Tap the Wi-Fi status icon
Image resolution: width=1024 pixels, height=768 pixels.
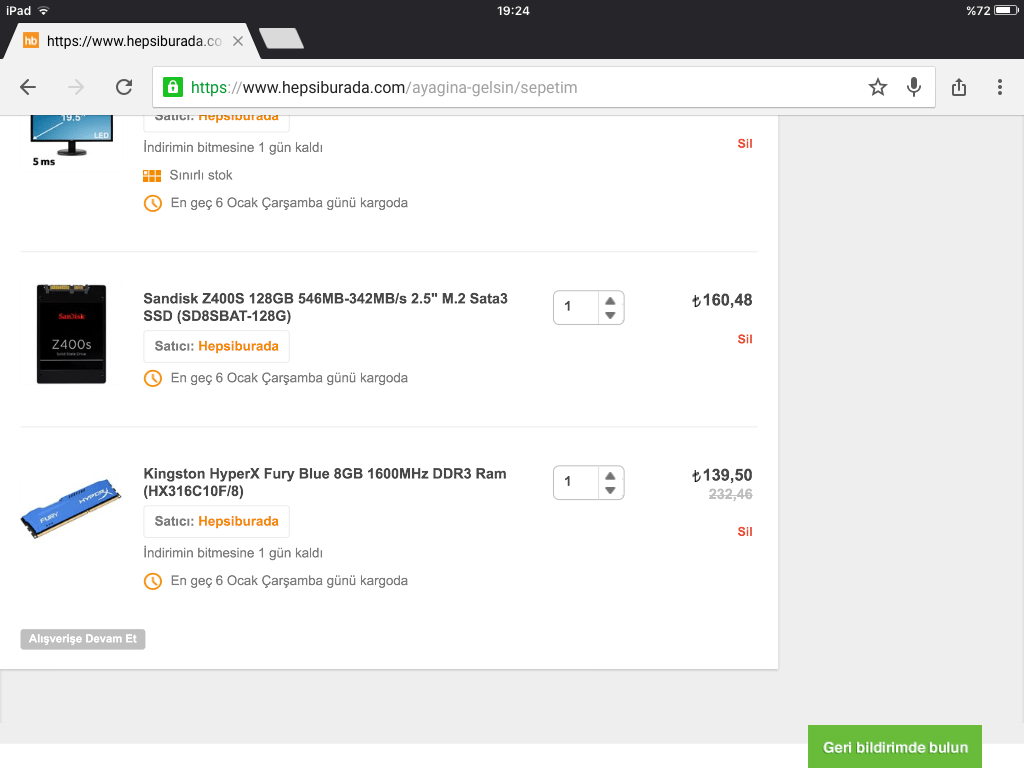pyautogui.click(x=44, y=10)
